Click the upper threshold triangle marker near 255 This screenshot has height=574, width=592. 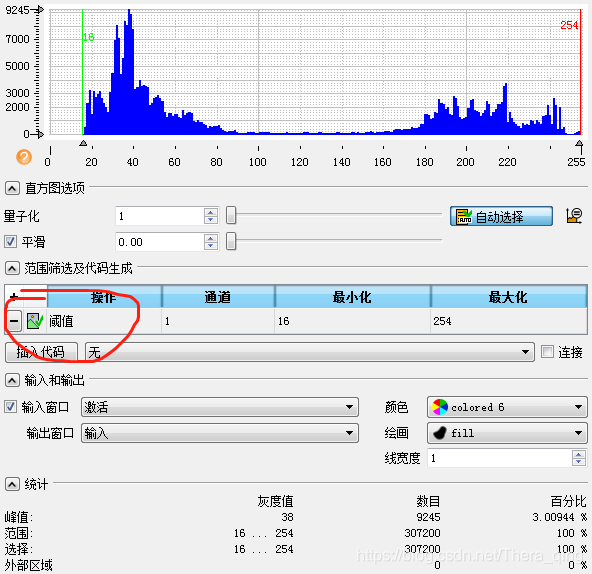pyautogui.click(x=579, y=143)
